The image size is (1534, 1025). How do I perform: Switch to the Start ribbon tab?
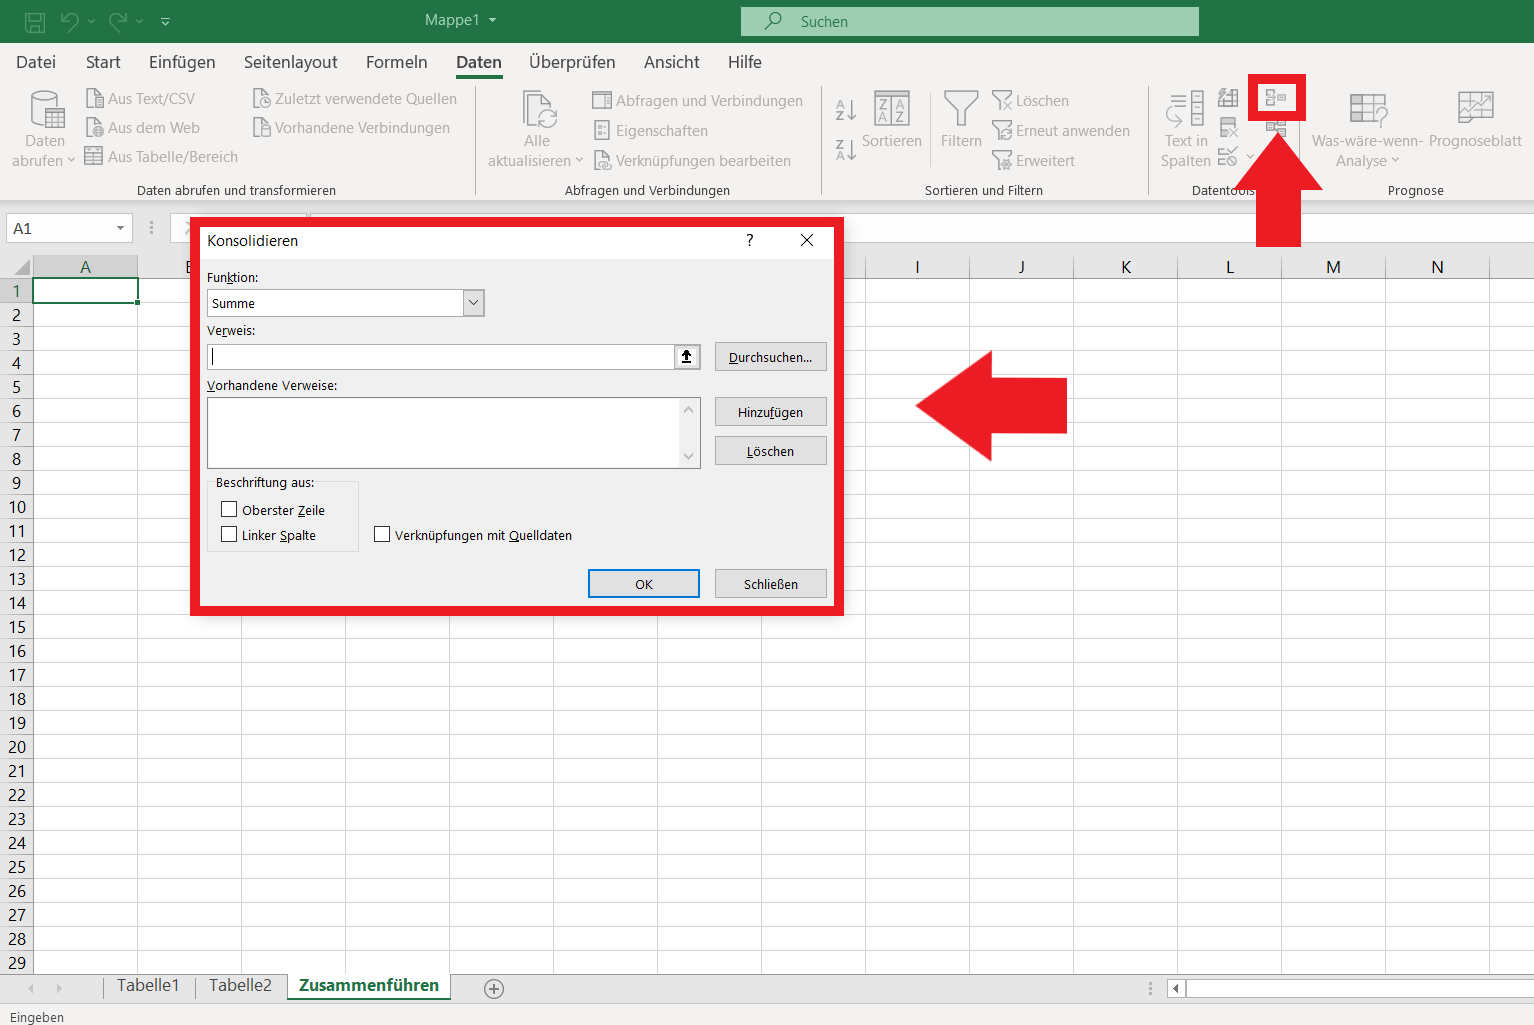103,62
